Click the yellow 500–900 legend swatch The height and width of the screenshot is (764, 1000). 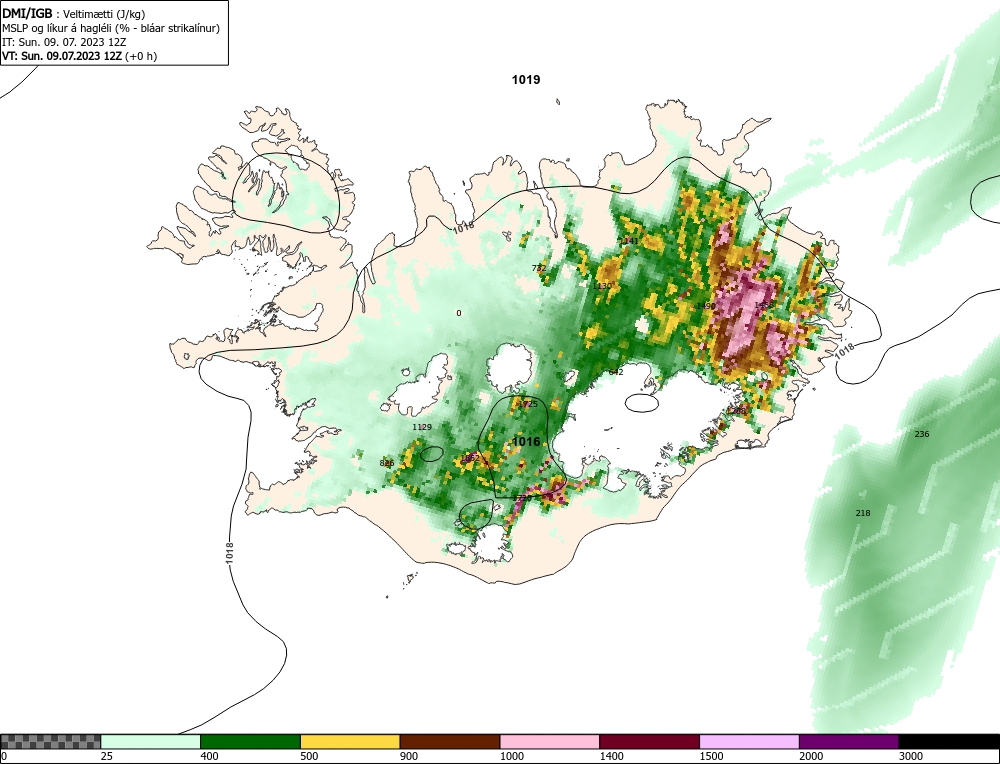(x=350, y=741)
